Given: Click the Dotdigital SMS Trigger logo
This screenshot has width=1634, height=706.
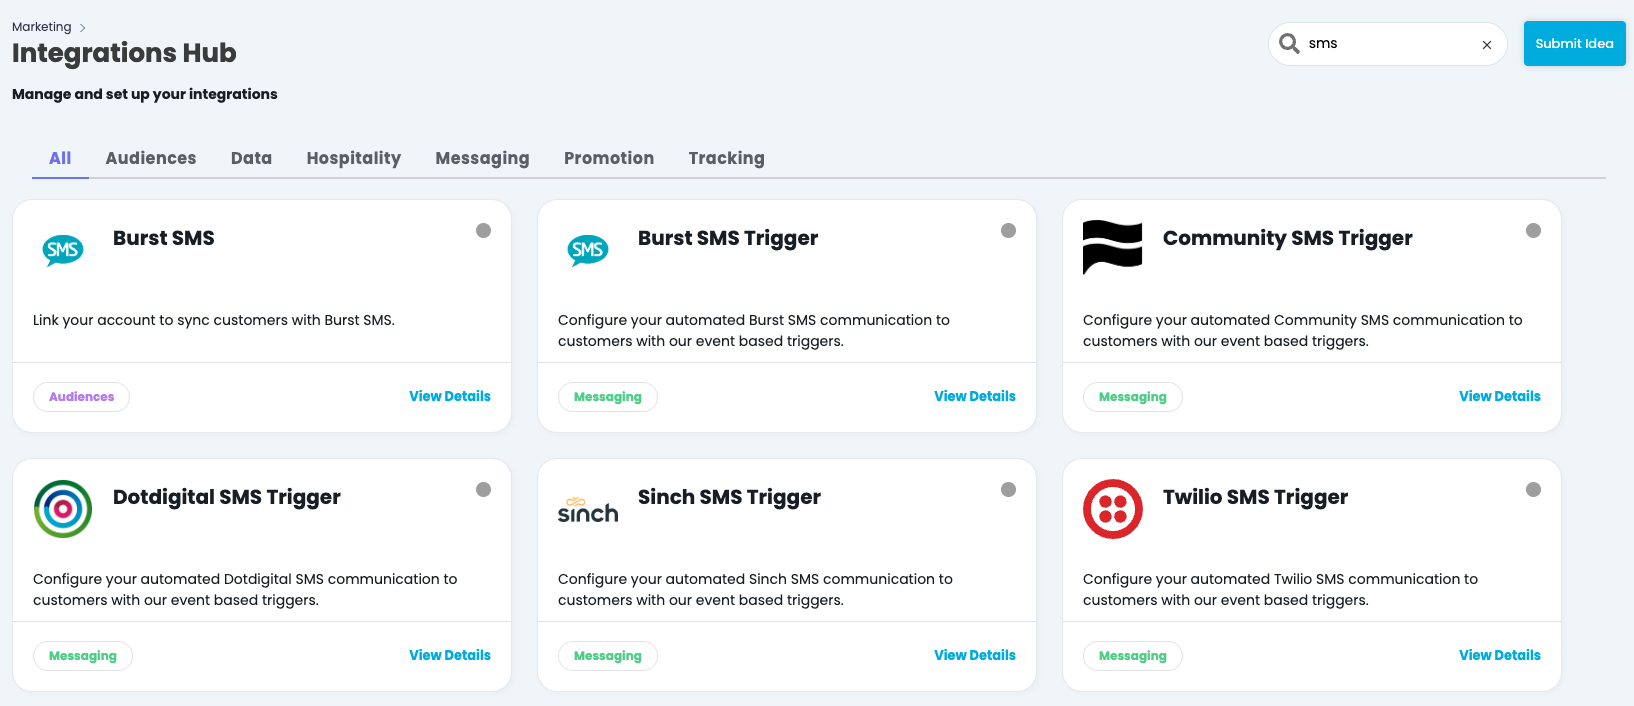Looking at the screenshot, I should point(63,509).
